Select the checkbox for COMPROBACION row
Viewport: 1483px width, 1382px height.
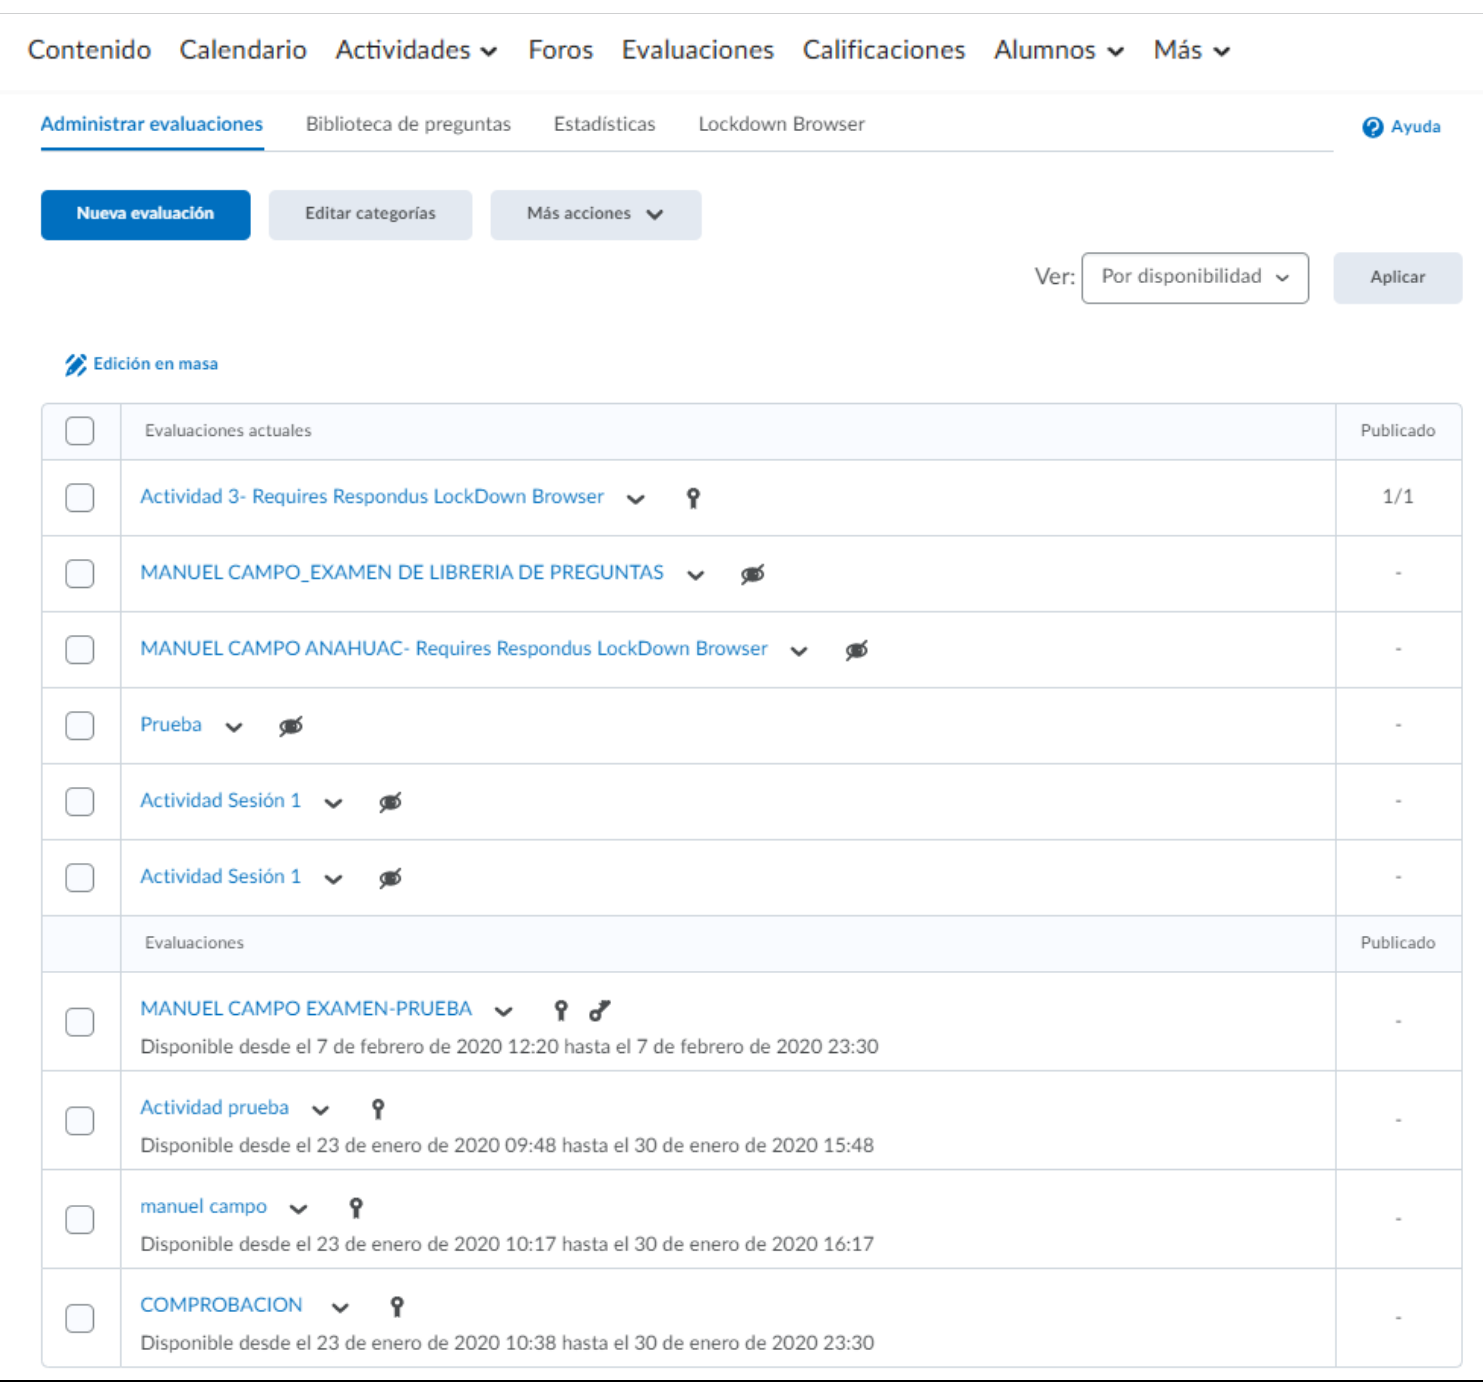(x=80, y=1318)
